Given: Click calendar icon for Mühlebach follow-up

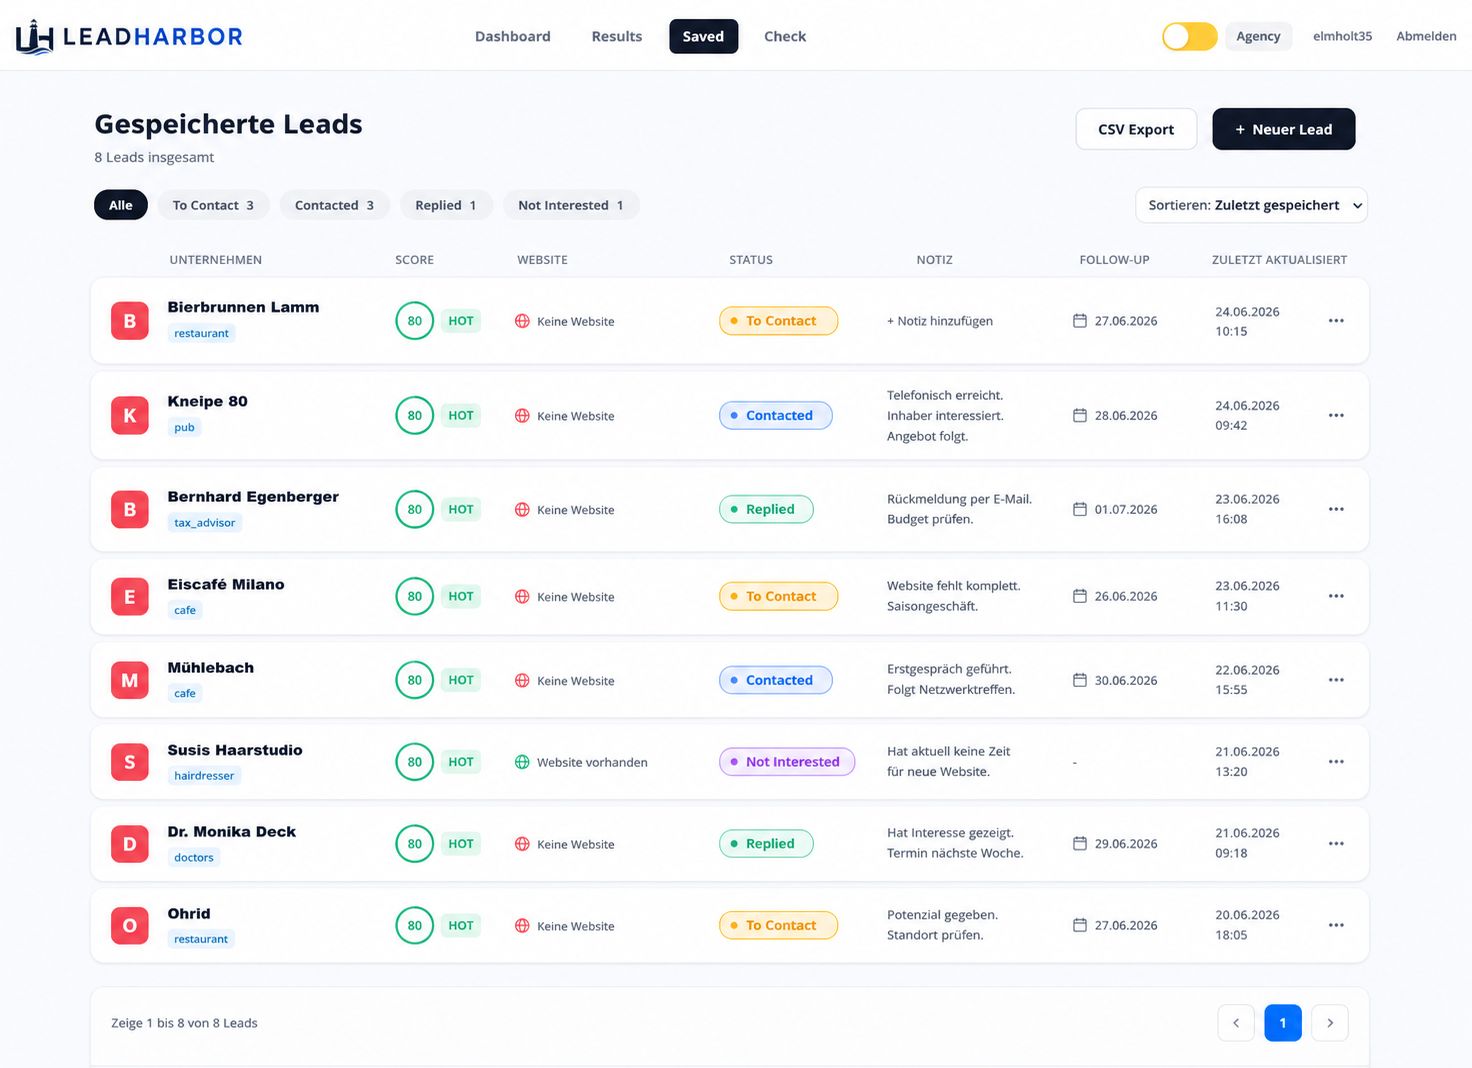Looking at the screenshot, I should 1080,680.
